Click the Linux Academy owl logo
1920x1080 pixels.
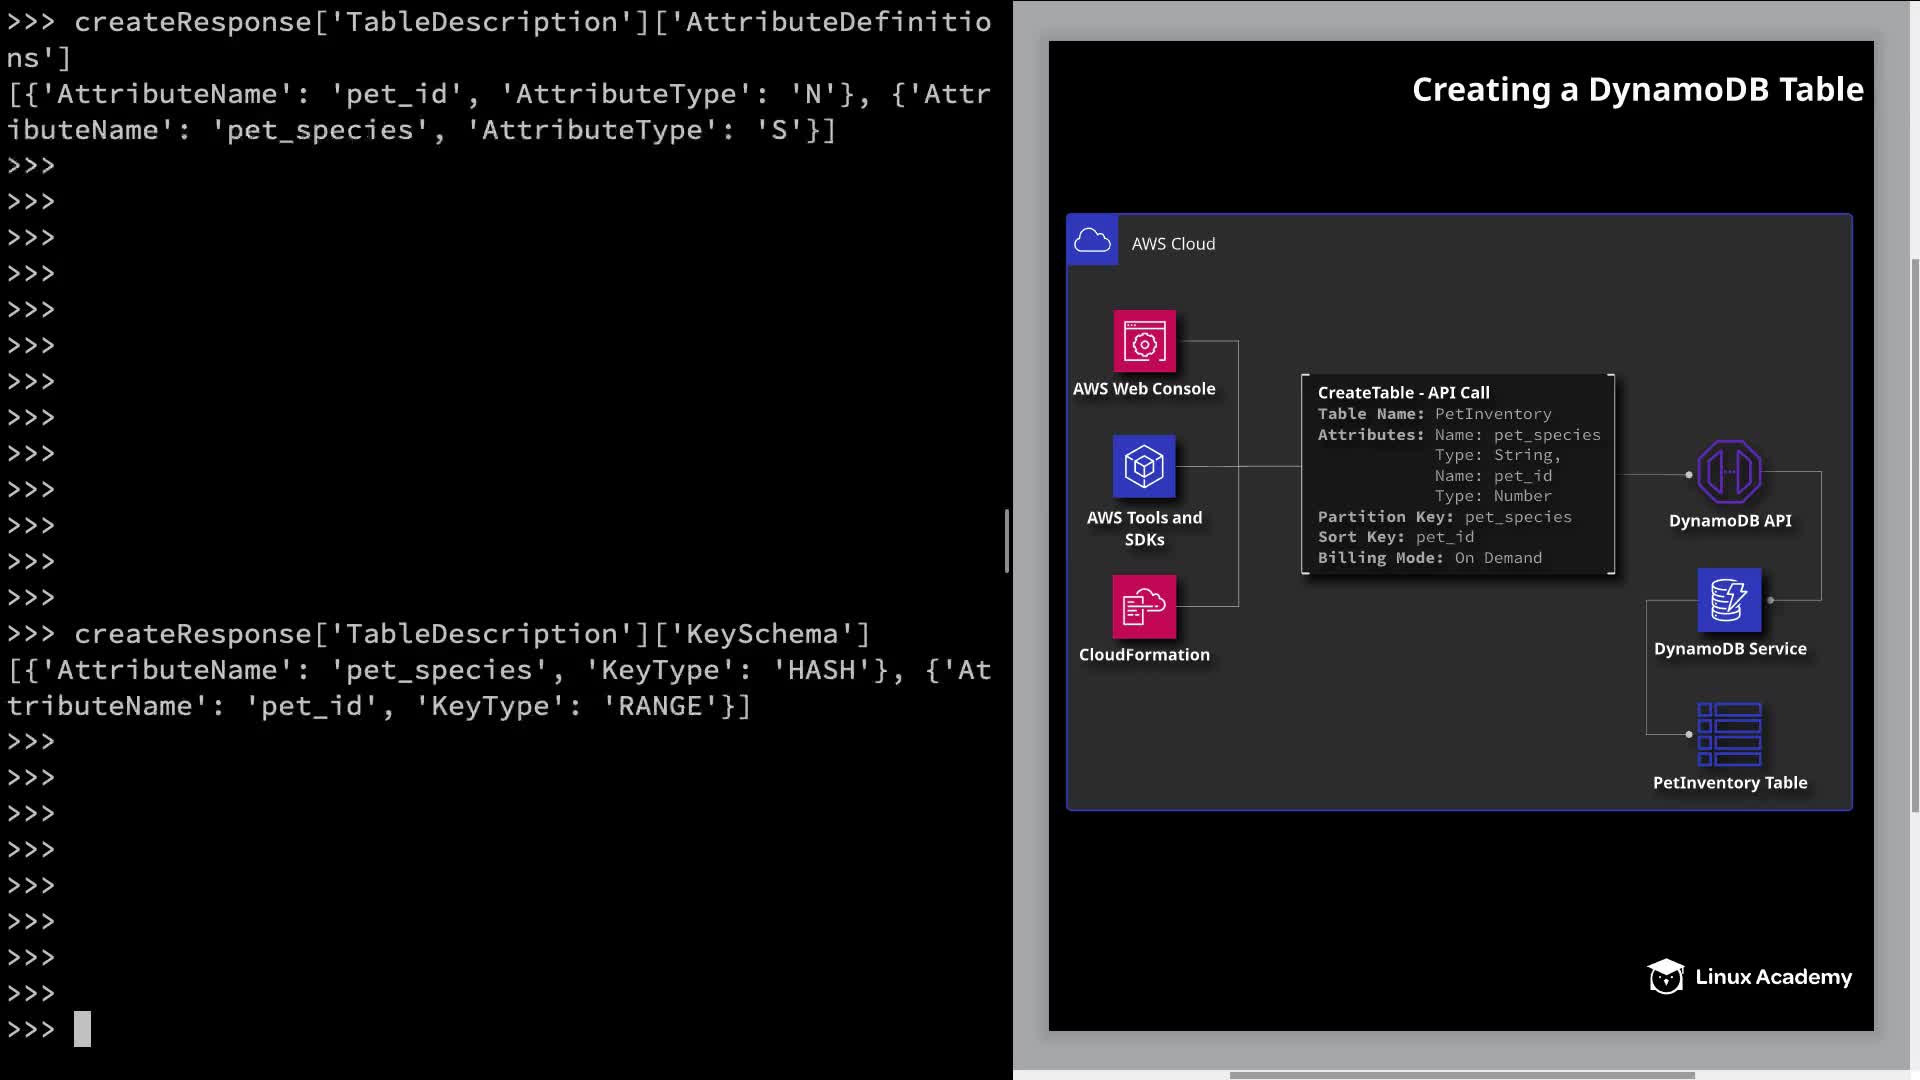click(1665, 977)
